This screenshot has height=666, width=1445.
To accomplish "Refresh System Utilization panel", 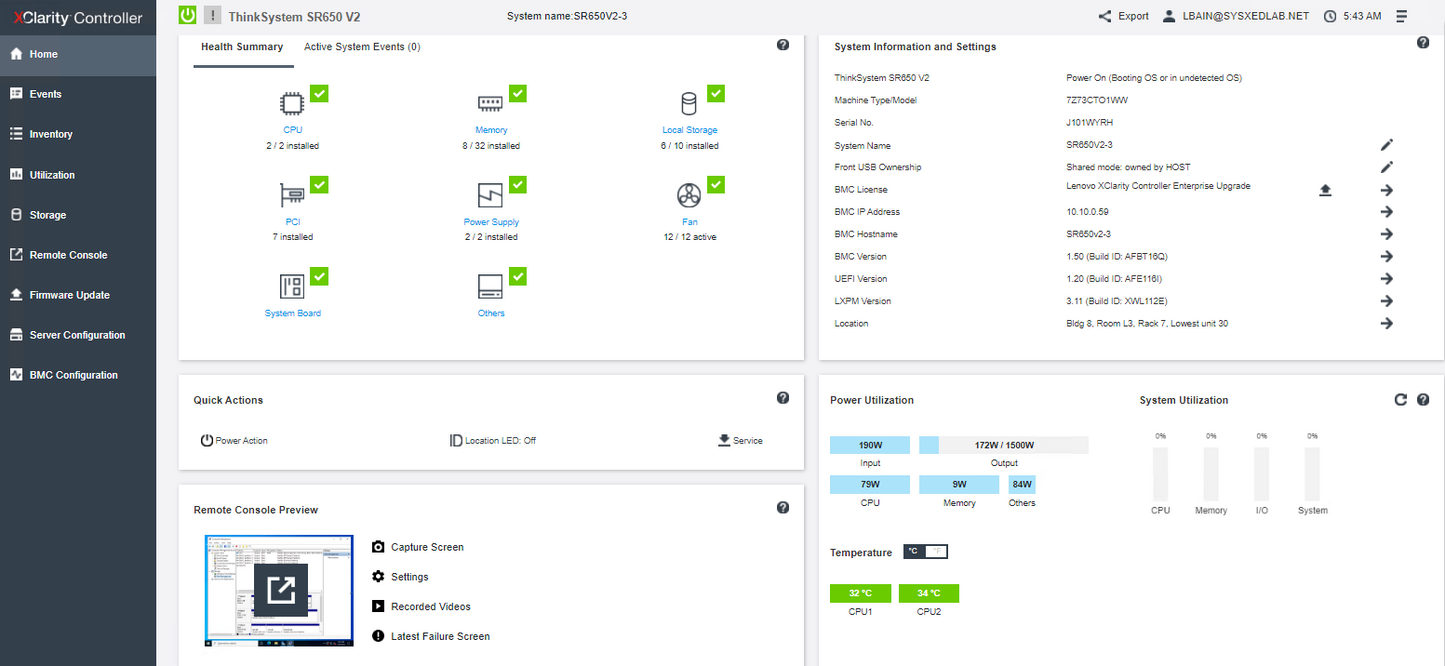I will (1401, 400).
